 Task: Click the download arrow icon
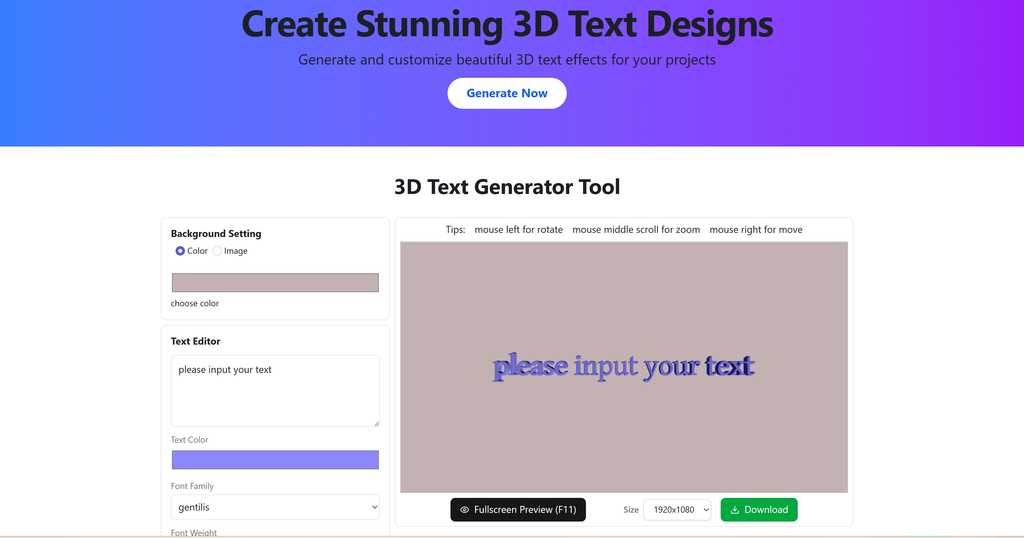735,510
